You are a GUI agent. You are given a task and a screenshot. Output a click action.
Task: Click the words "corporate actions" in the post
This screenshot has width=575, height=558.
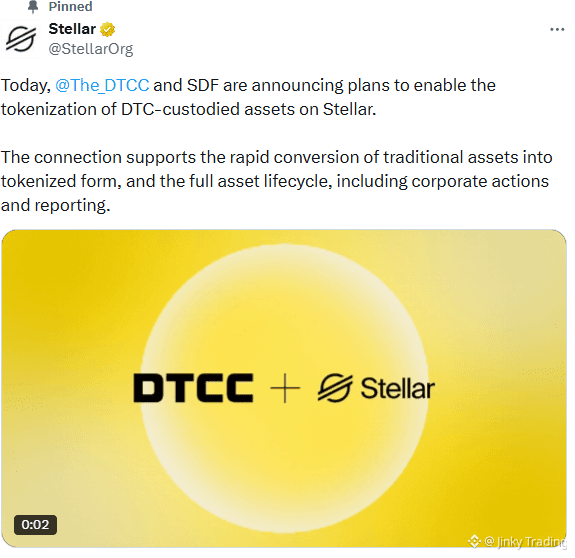pos(480,181)
